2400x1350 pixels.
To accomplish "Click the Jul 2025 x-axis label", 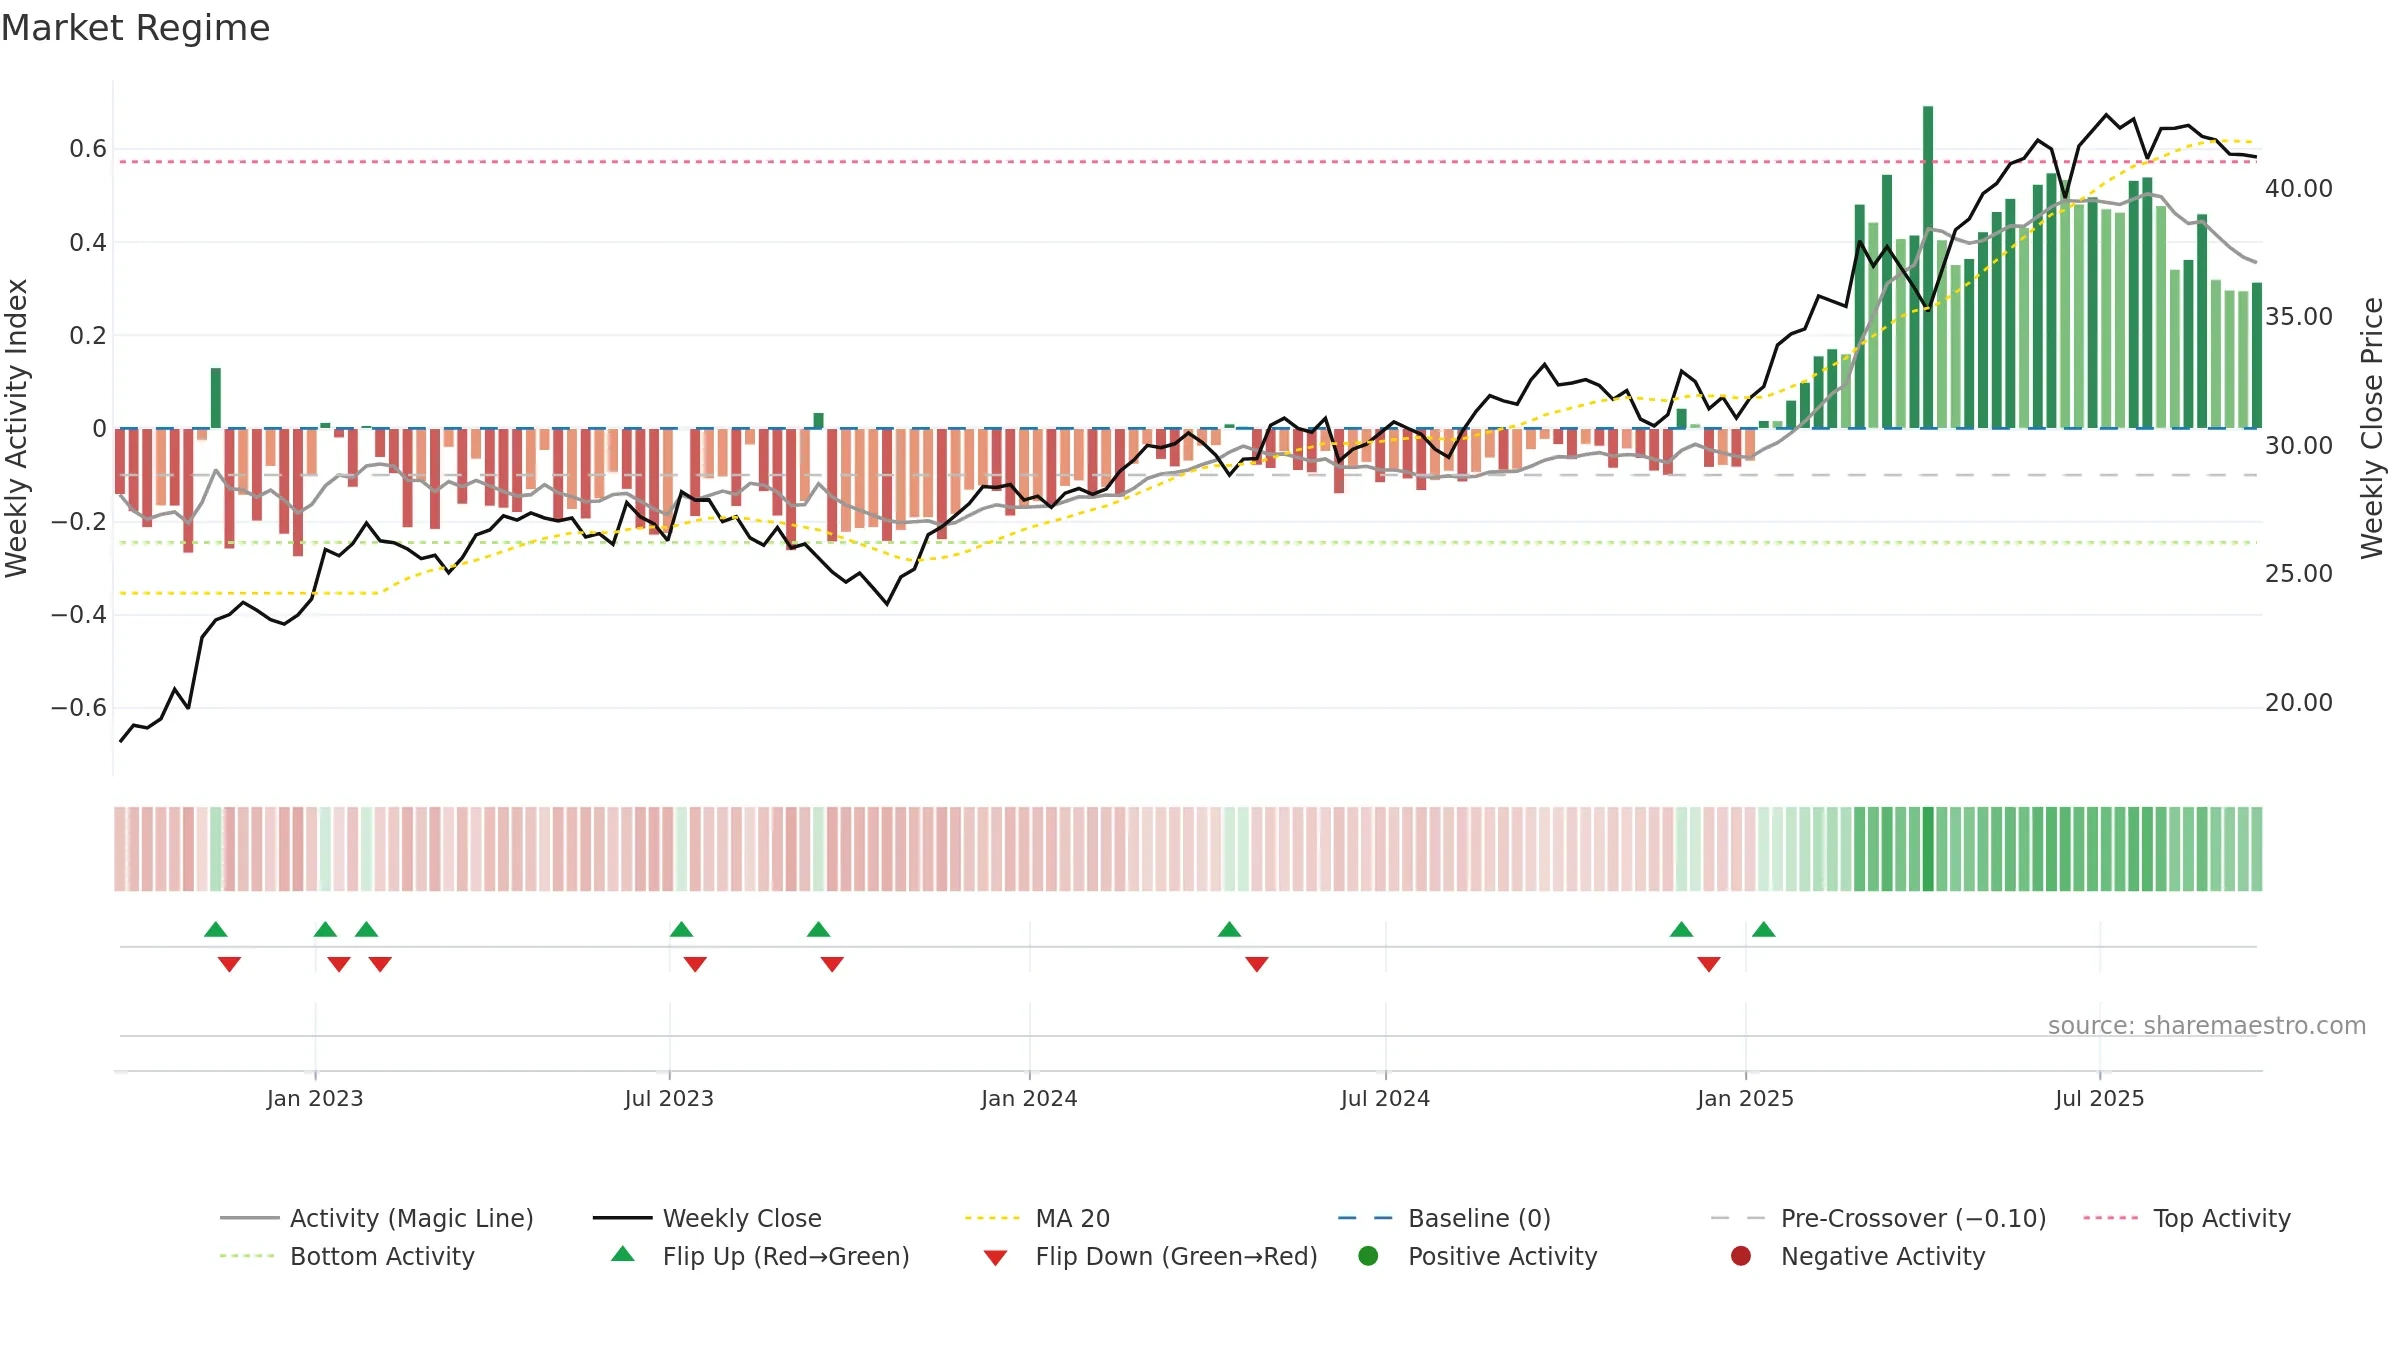I will (x=2100, y=1098).
